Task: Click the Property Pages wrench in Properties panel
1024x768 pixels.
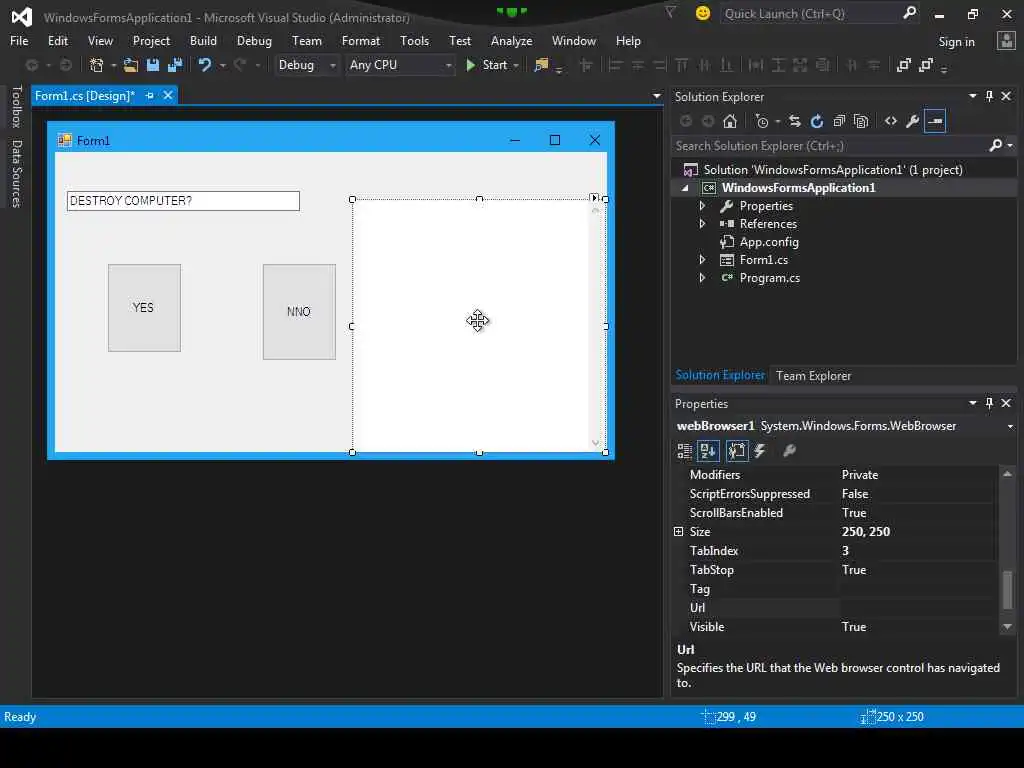Action: pos(790,451)
